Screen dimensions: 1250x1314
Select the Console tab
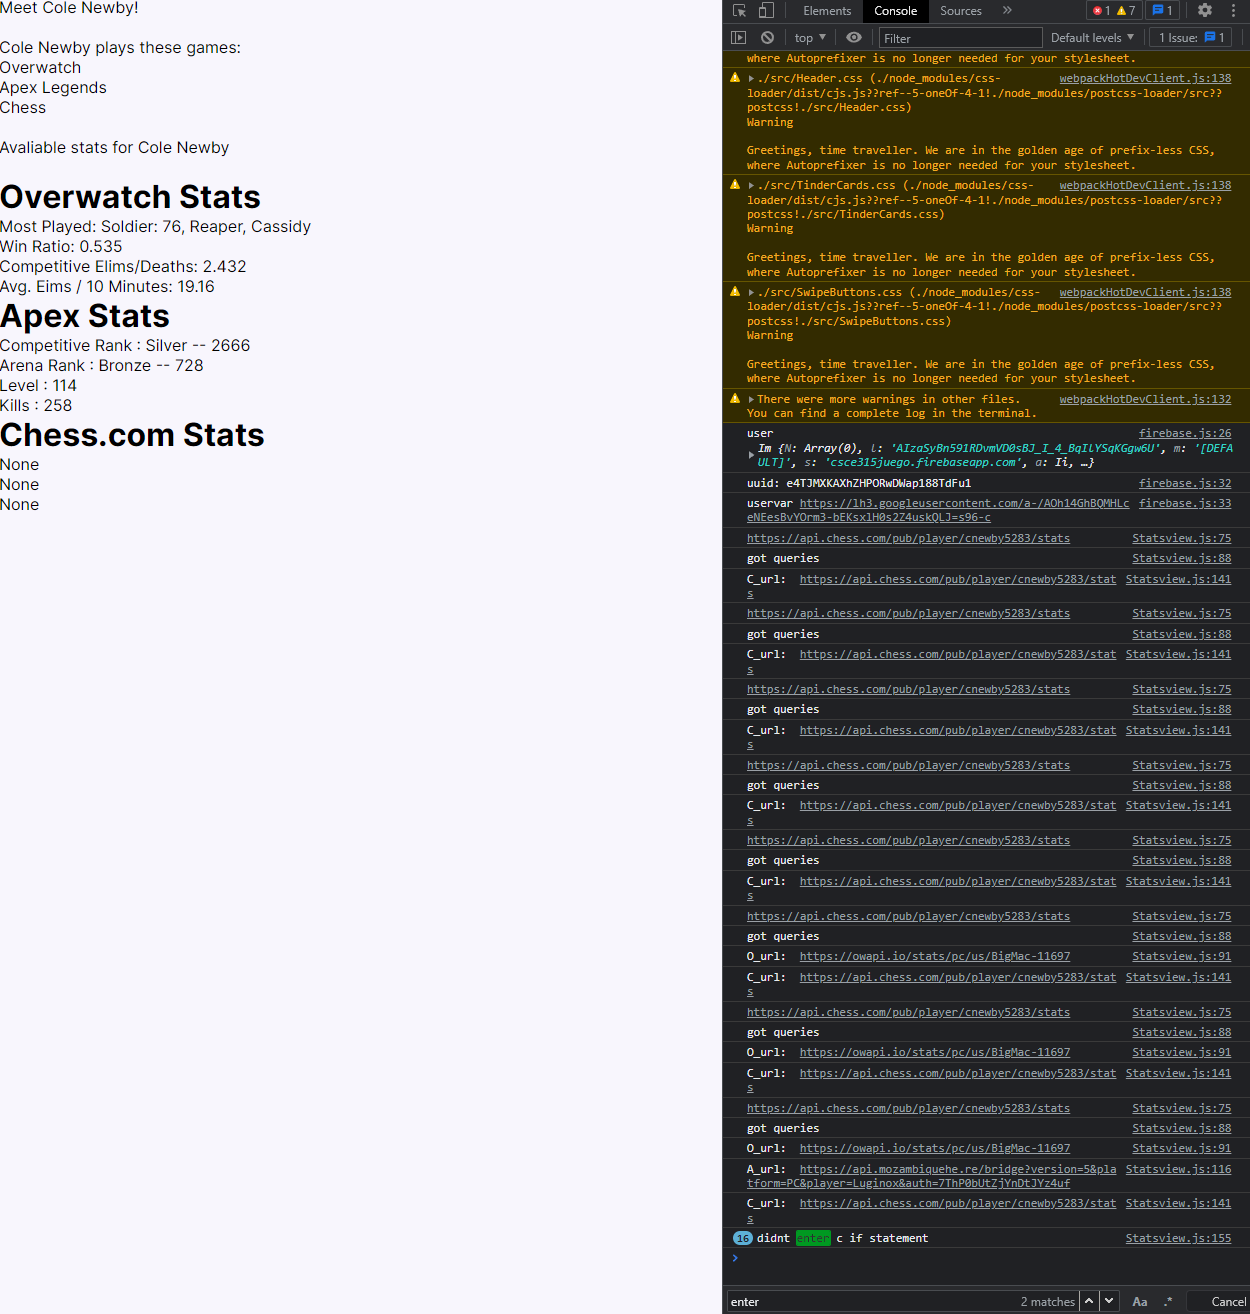pyautogui.click(x=895, y=11)
